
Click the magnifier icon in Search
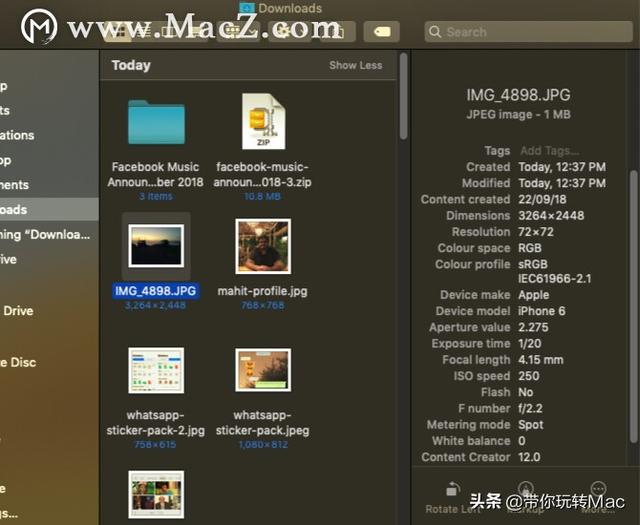[x=435, y=32]
